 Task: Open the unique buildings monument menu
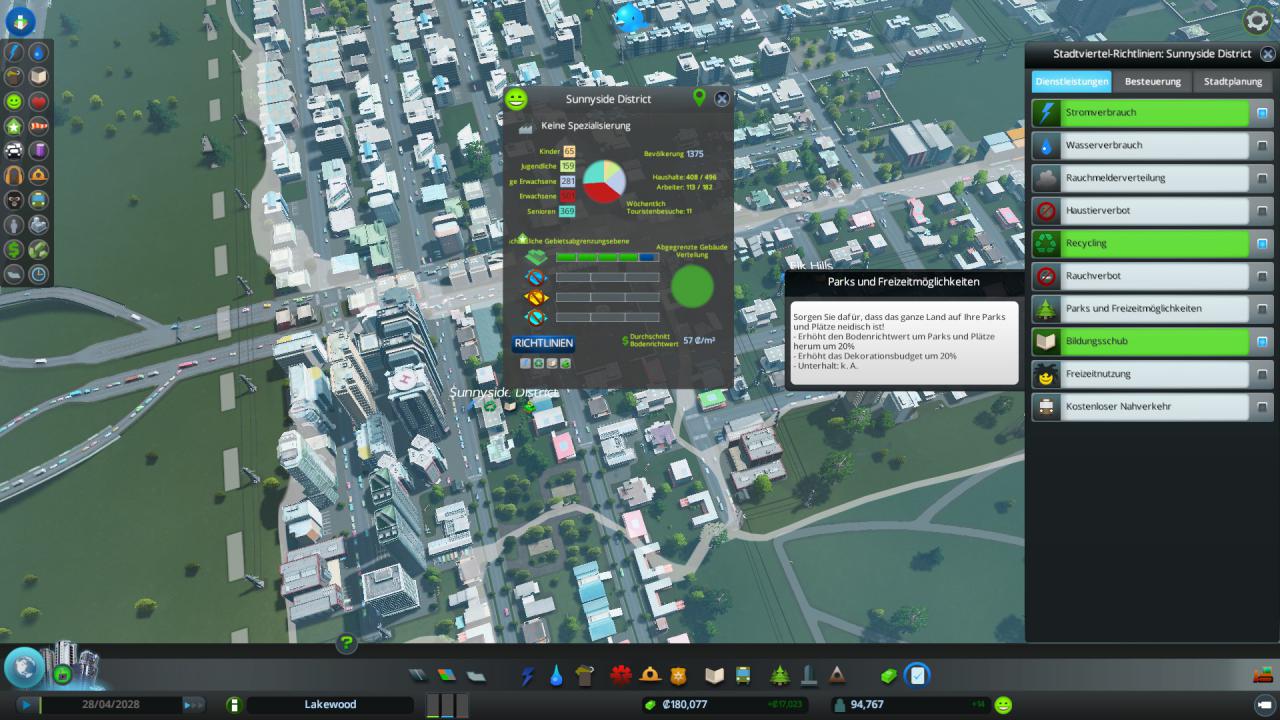pos(809,676)
